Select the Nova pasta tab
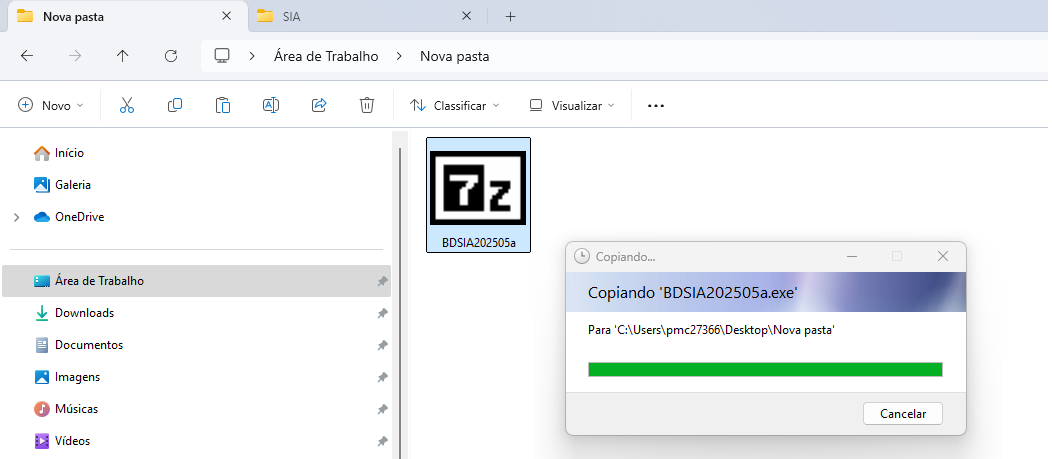 click(x=125, y=16)
